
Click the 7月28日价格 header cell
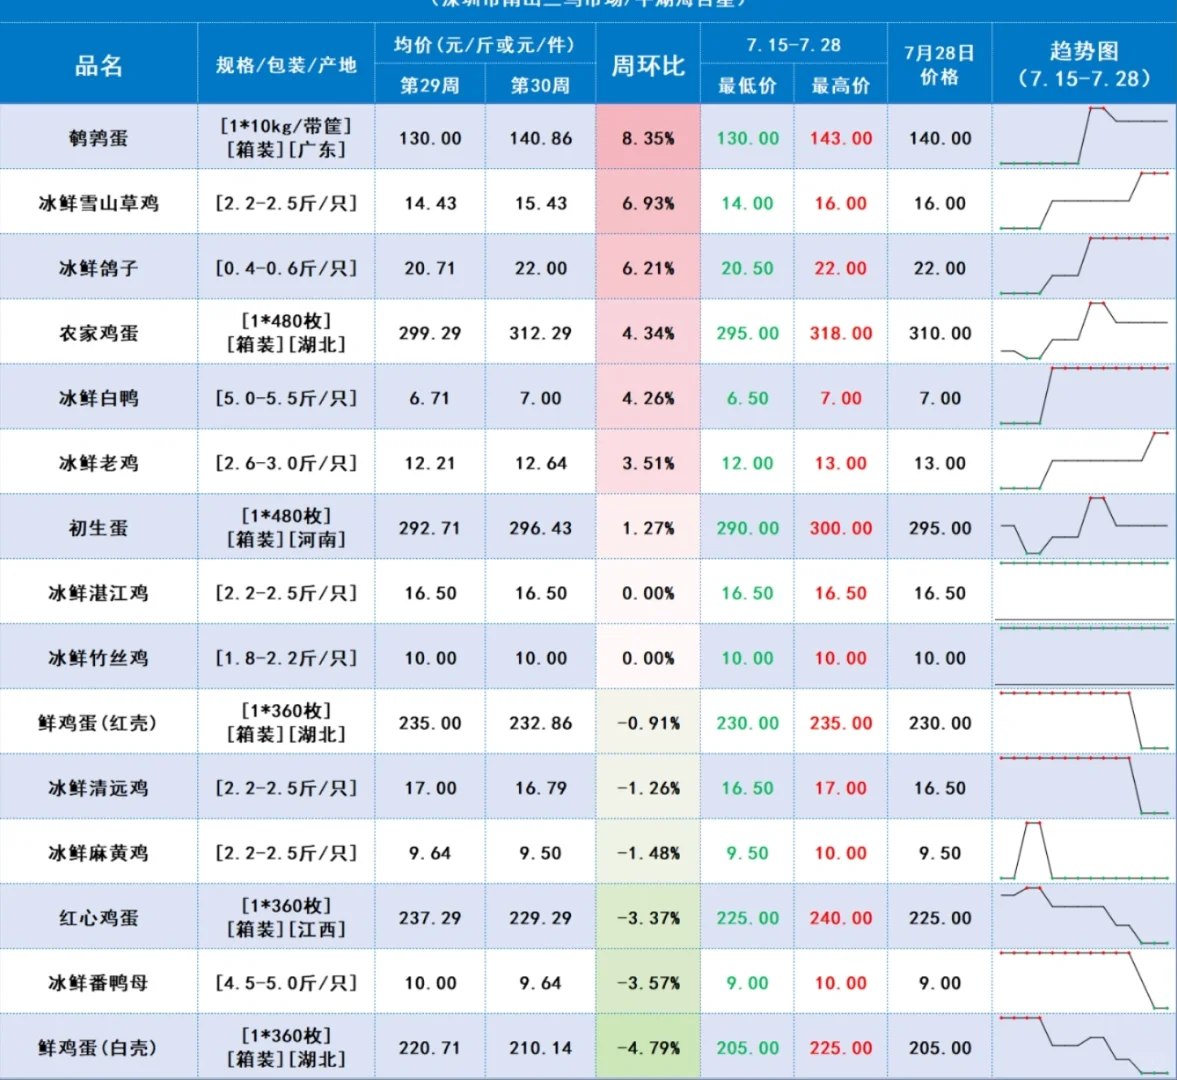coord(940,65)
